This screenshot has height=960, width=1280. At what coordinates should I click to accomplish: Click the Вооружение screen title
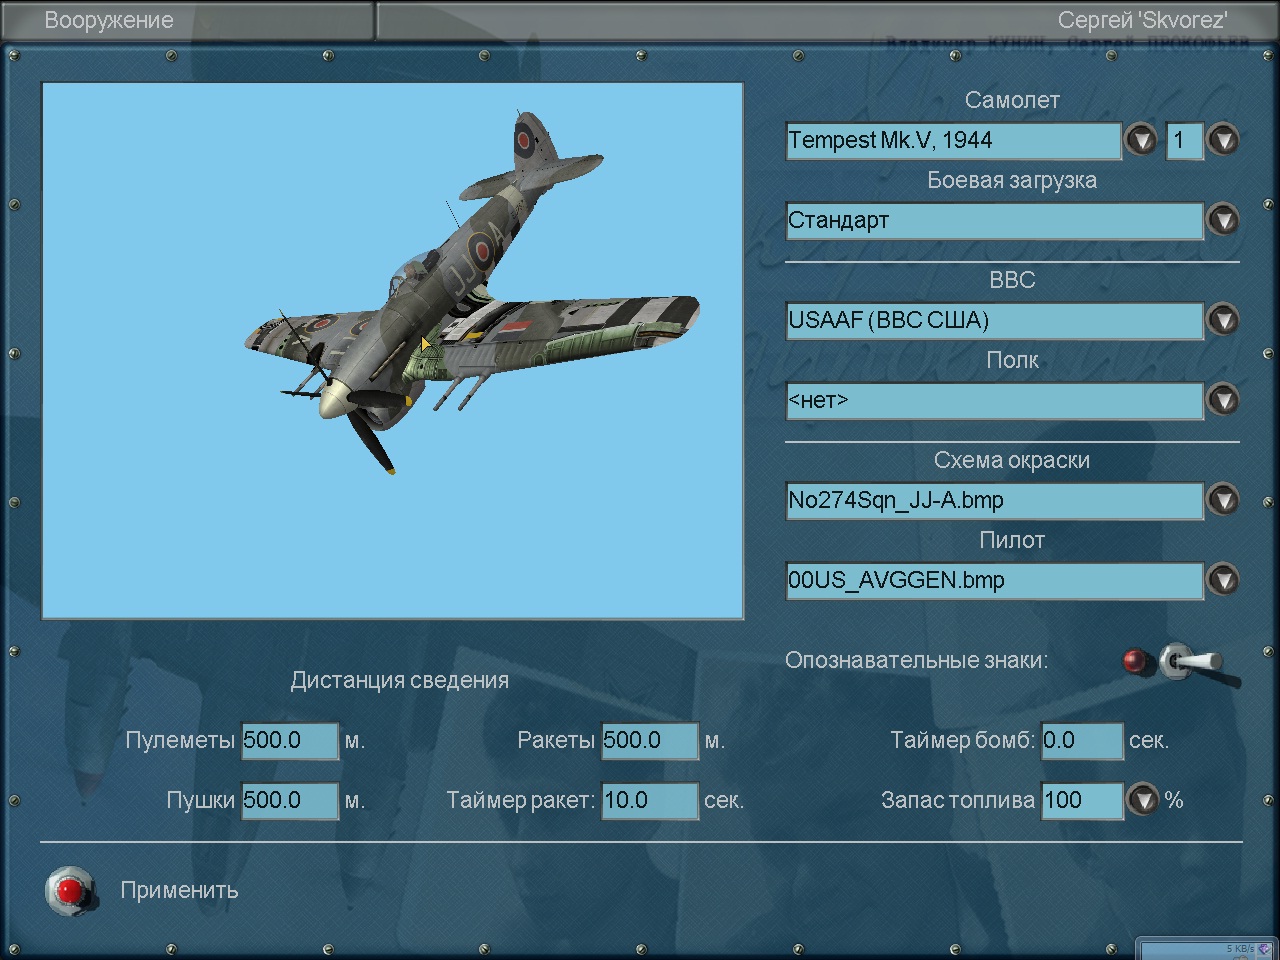tap(109, 20)
